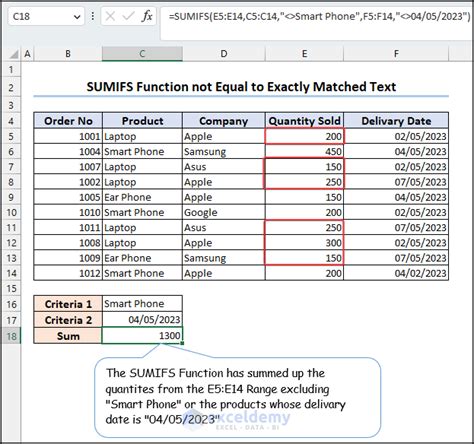
Task: Click the 'Delivary Date' header cell
Action: coord(396,121)
